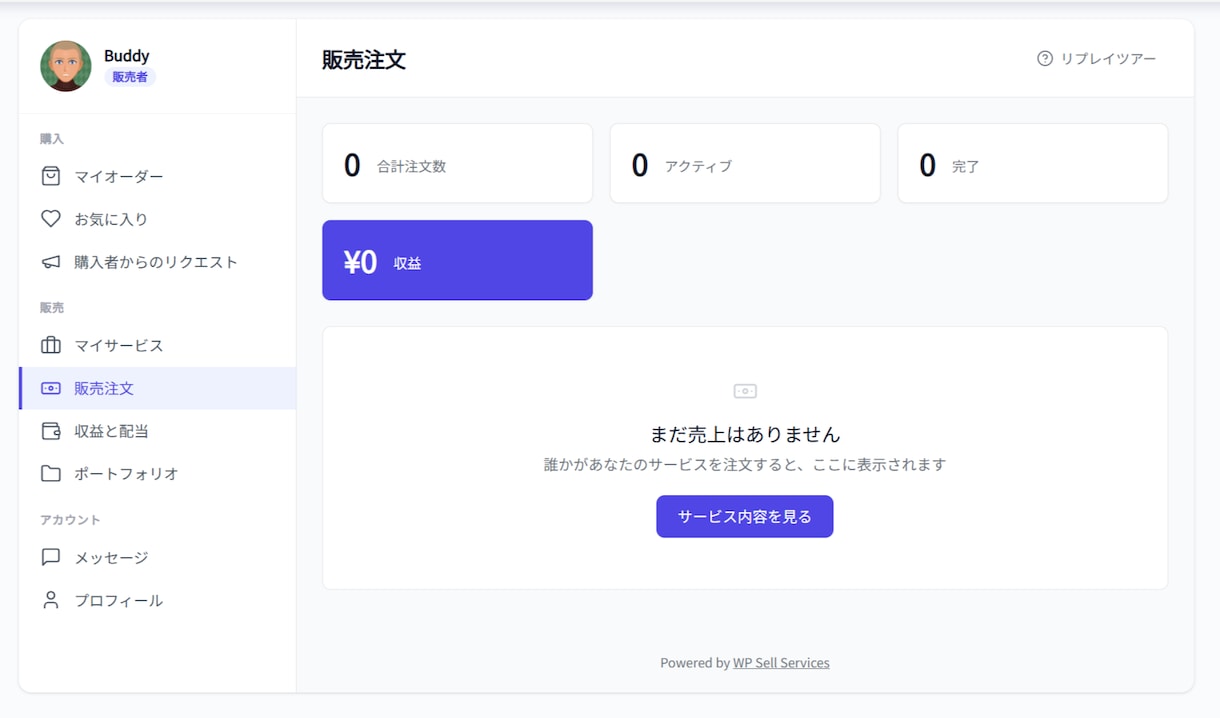The image size is (1220, 718).
Task: Select the 販売注文 sidebar item
Action: point(157,388)
